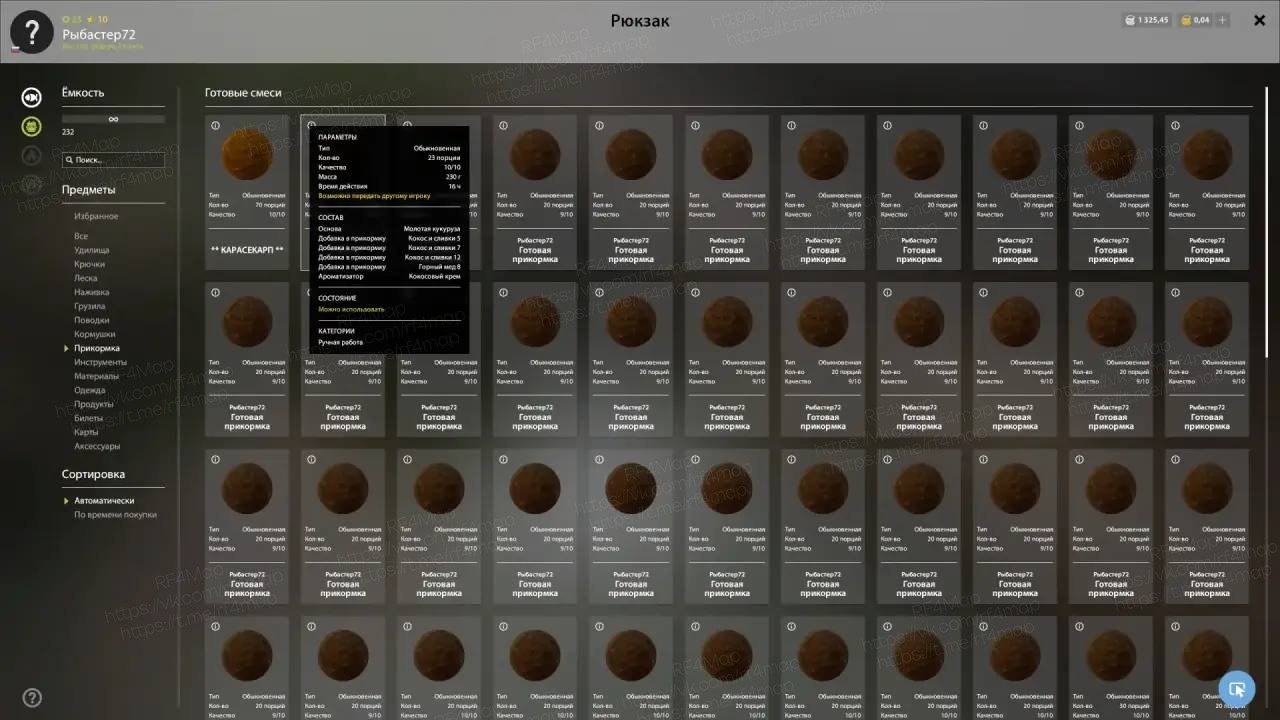Click tooltip value Кокосовый крем

[x=434, y=276]
